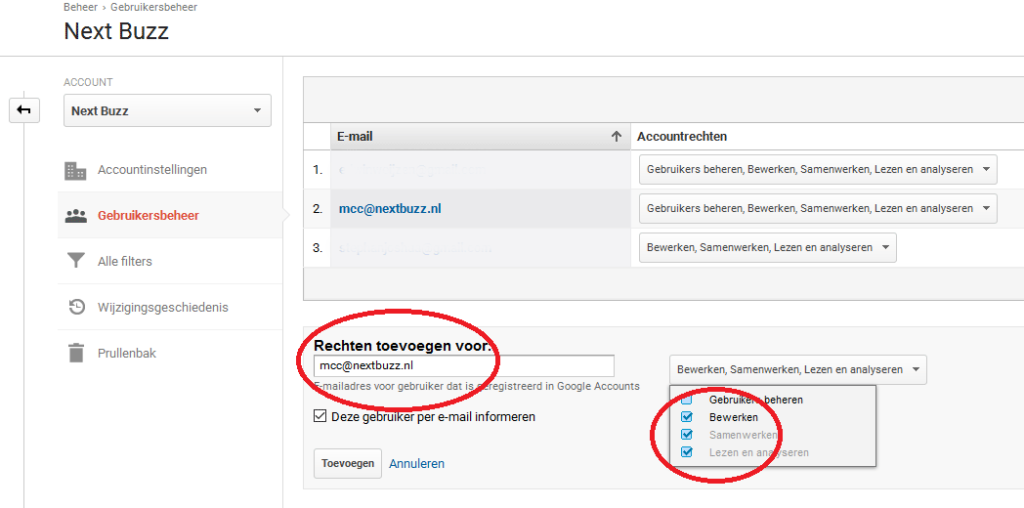Screen dimensions: 1024x508
Task: Open Wijzigingsgeschiedenis in the sidebar
Action: point(162,307)
